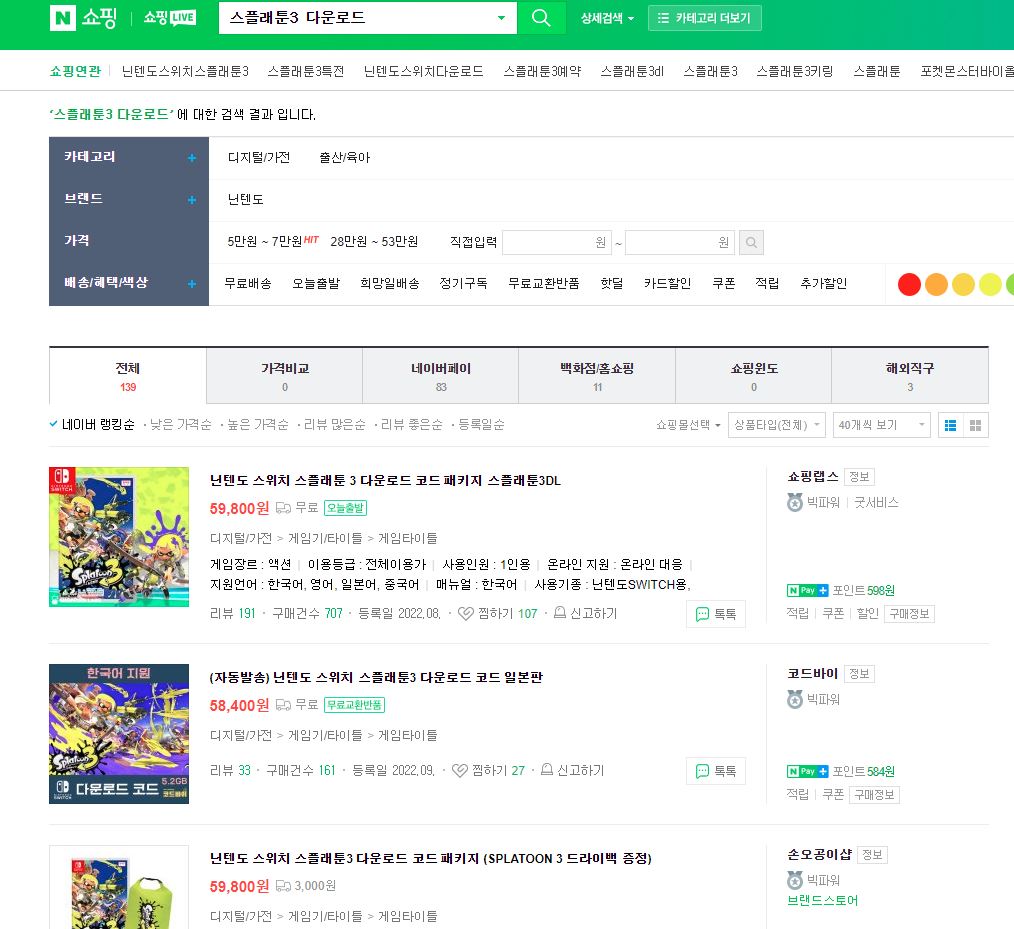Screen dimensions: 1014x929
Task: Open the search box suggestion dropdown arrow
Action: click(501, 18)
